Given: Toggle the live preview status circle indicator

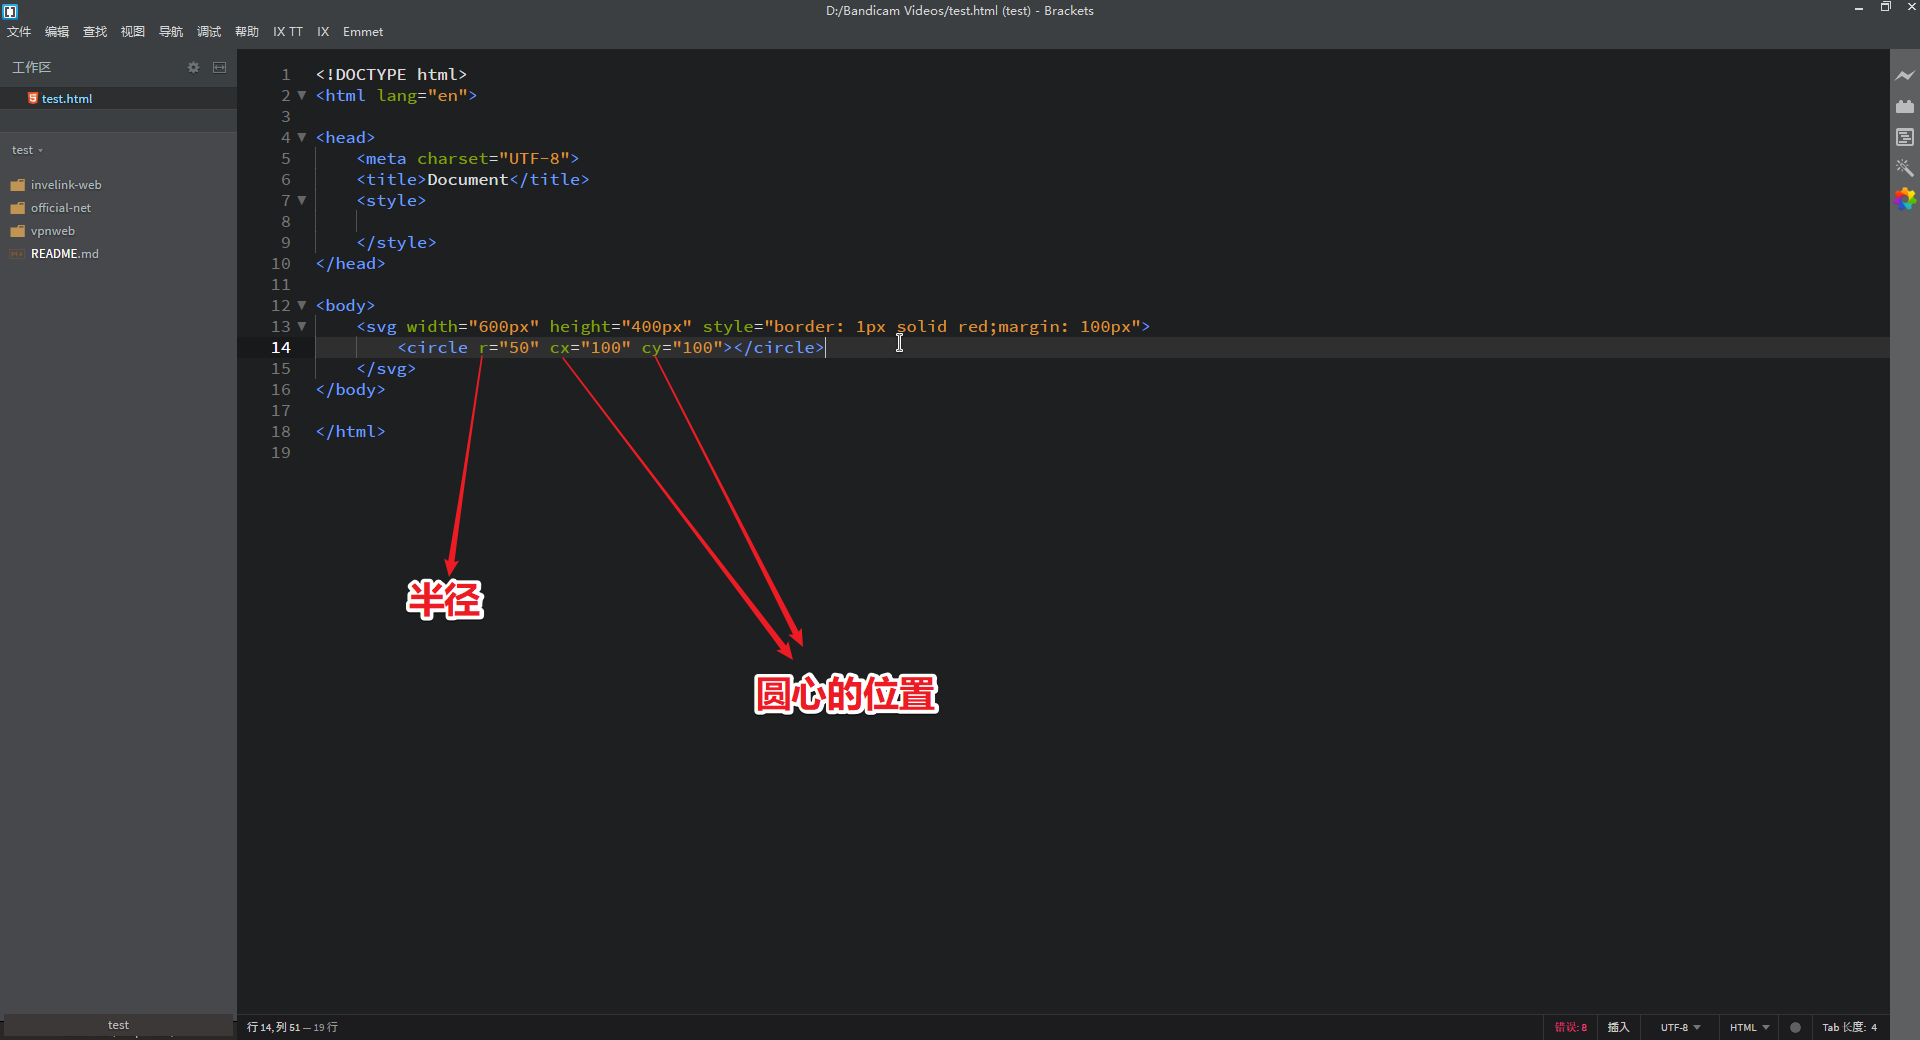Looking at the screenshot, I should [1795, 1027].
